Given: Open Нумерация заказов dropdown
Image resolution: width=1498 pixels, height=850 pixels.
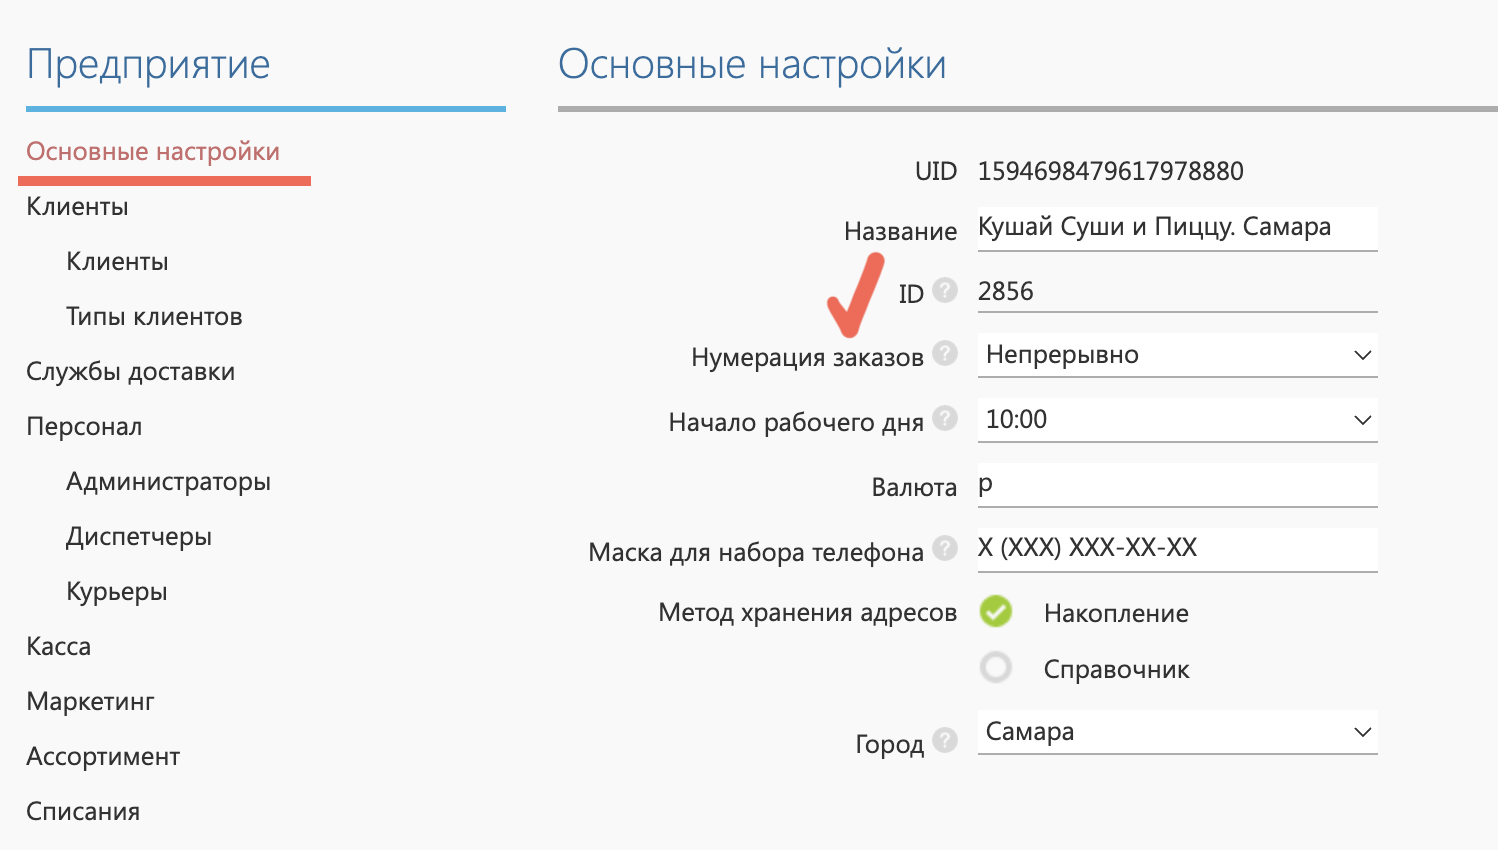Looking at the screenshot, I should point(1177,355).
